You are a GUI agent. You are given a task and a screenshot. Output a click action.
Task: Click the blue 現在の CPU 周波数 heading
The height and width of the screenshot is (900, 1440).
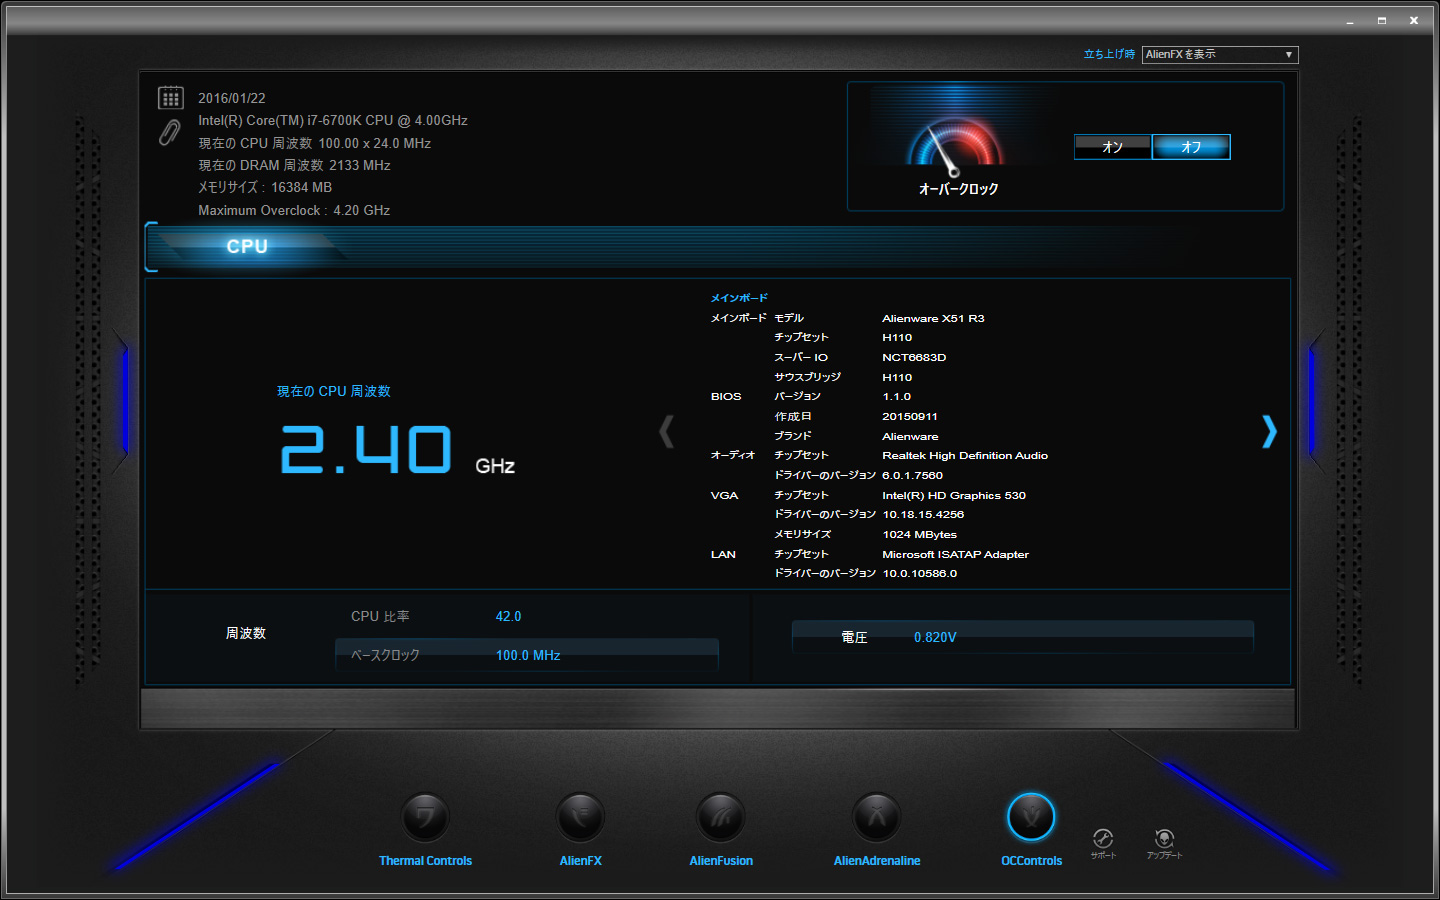(334, 392)
